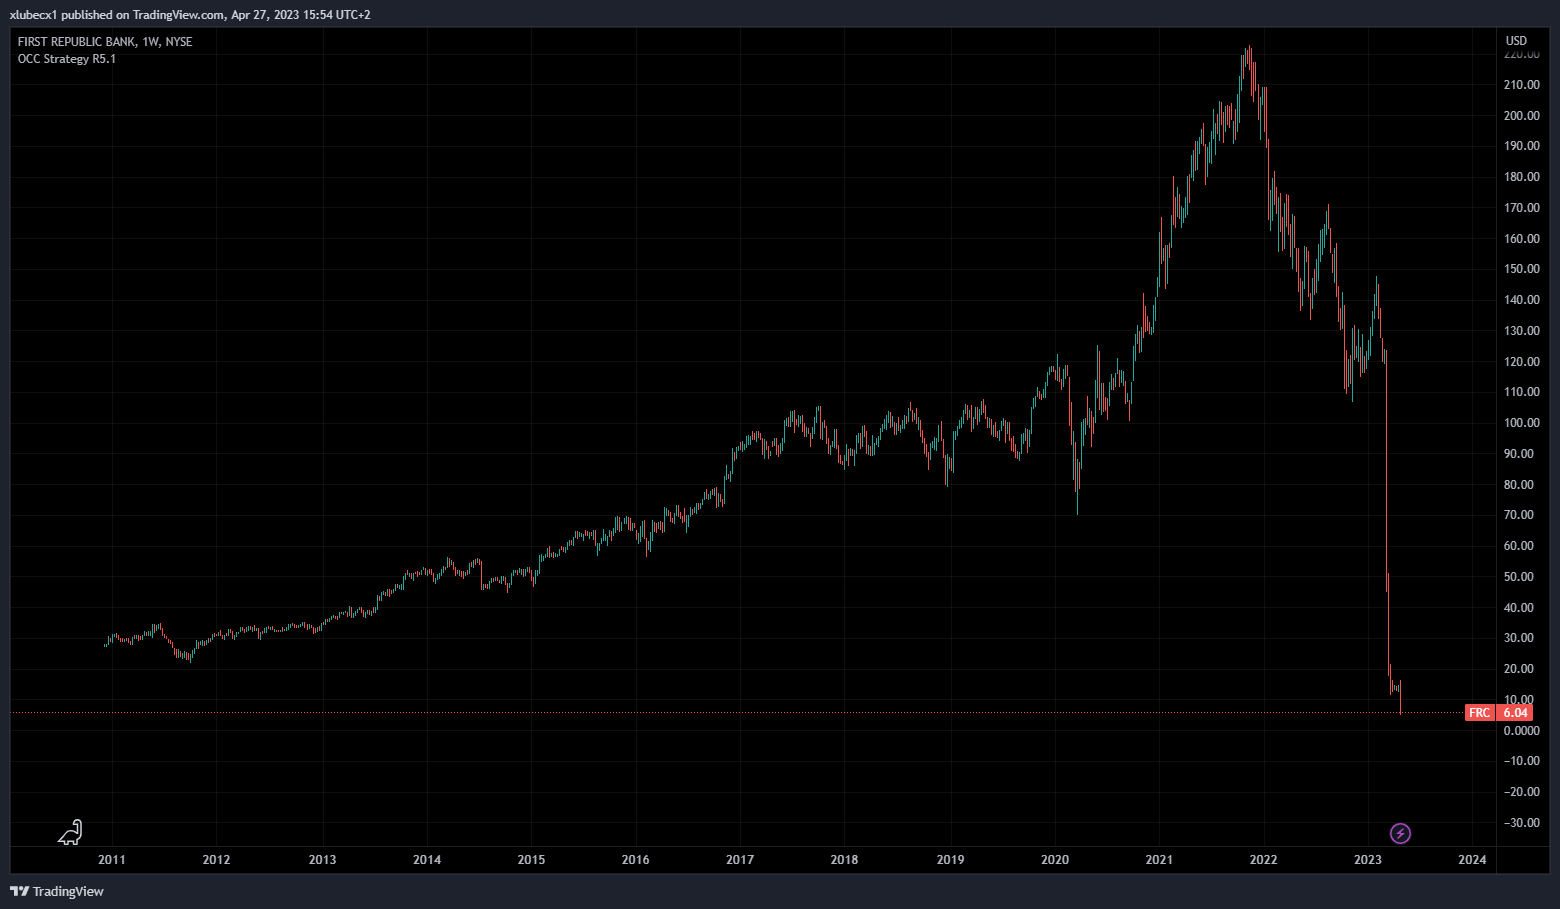The image size is (1560, 909).
Task: Click the 10.00 axis value
Action: pos(1518,700)
